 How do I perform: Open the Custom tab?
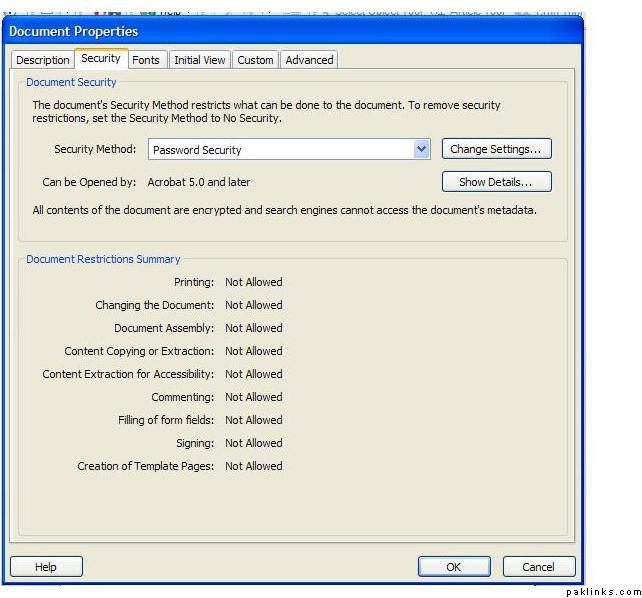tap(255, 60)
